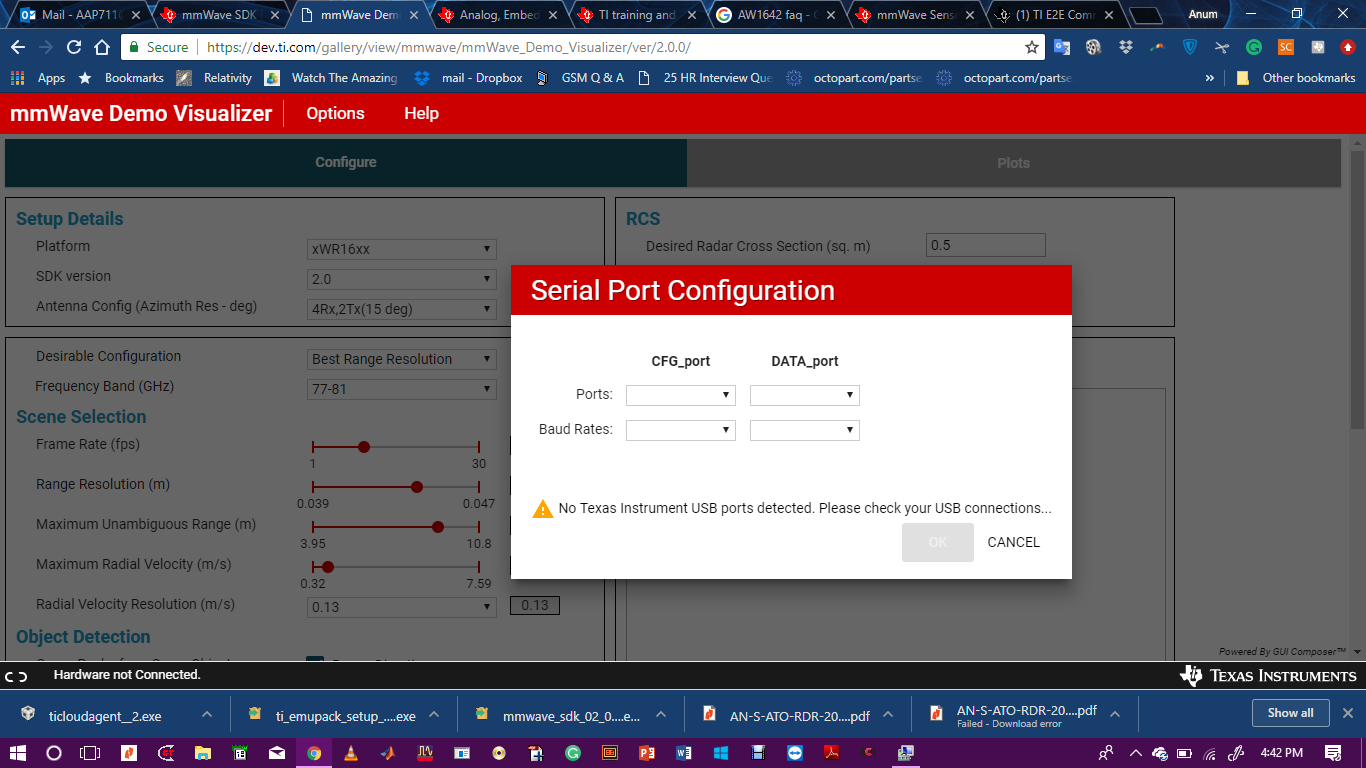Click the Maximum Unambiguous Range slider handle

click(438, 527)
